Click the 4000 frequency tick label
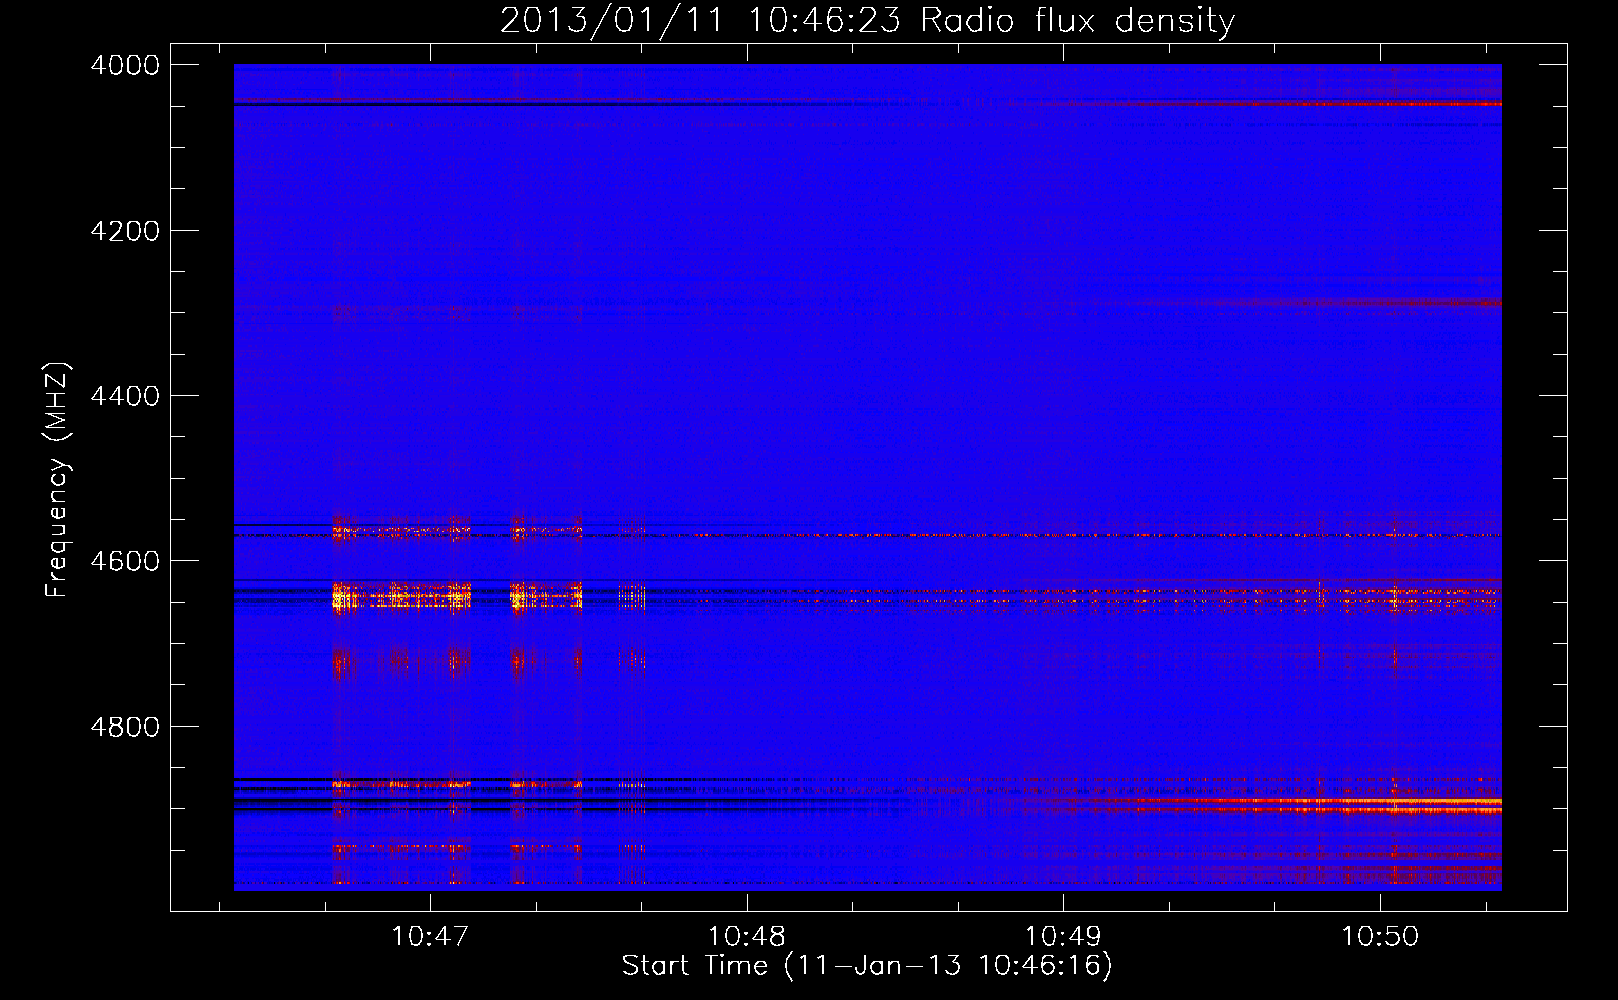 (x=125, y=65)
